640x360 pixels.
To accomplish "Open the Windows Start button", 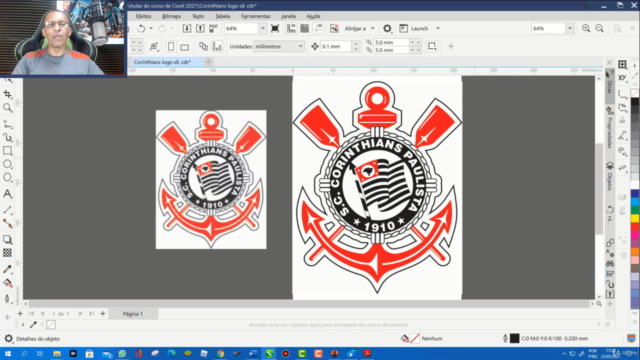I will 7,353.
